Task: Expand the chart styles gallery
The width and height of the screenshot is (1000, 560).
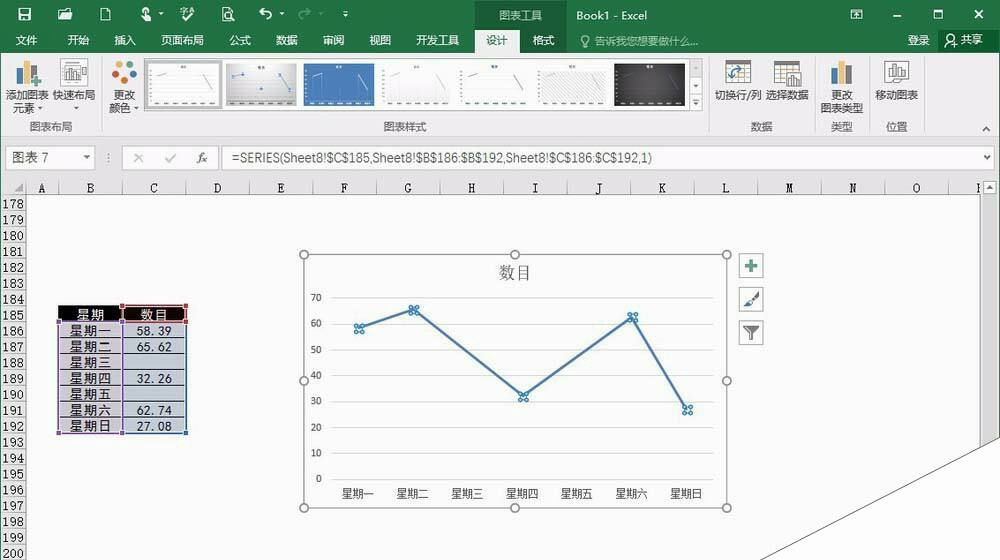Action: tap(696, 103)
